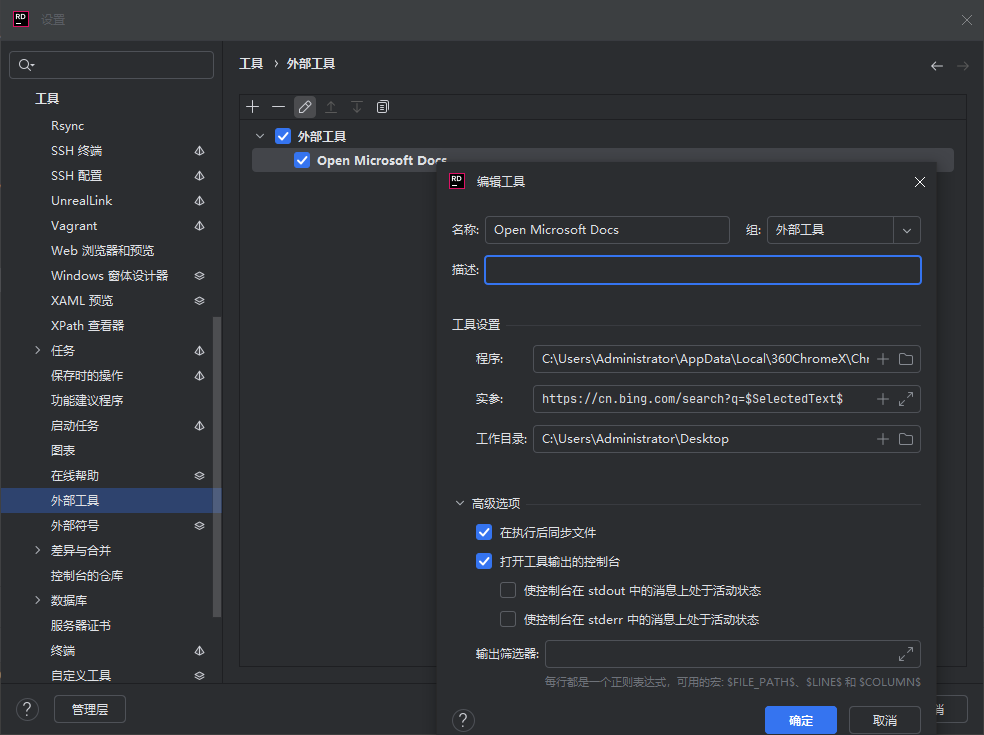Open help in settings window
Viewport: 984px width, 735px height.
pyautogui.click(x=27, y=709)
